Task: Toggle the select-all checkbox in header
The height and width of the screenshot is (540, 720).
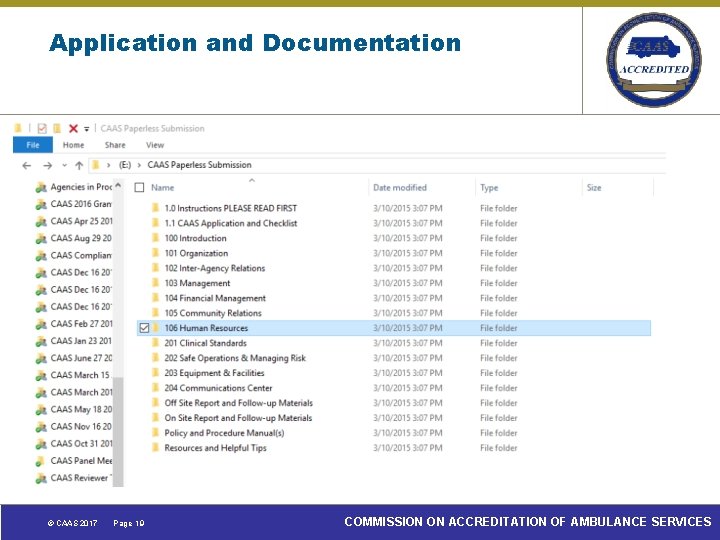Action: click(x=140, y=187)
